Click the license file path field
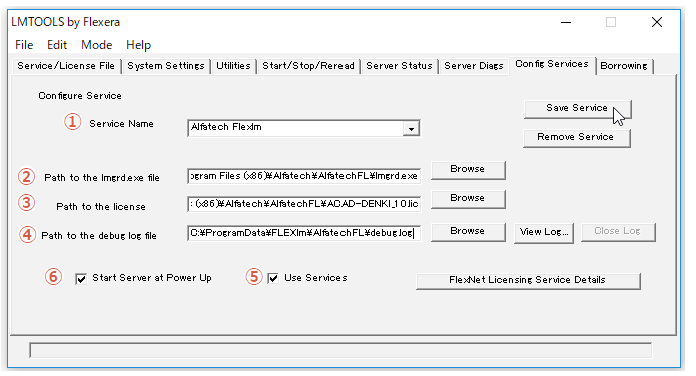The height and width of the screenshot is (376, 696). [304, 204]
